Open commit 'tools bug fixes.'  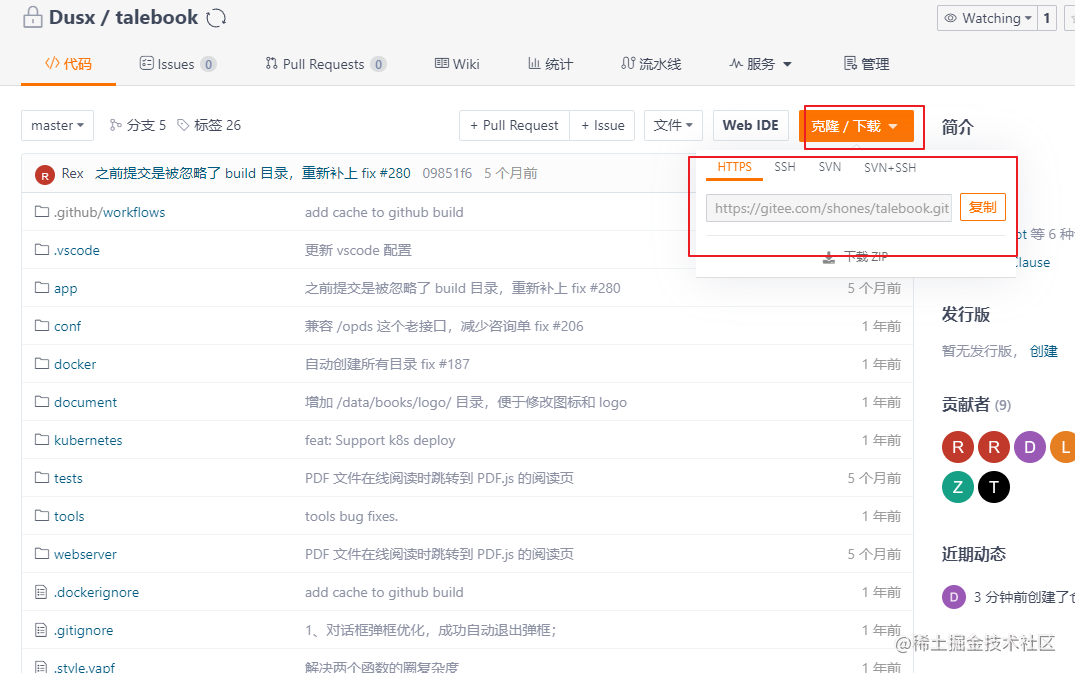(352, 516)
